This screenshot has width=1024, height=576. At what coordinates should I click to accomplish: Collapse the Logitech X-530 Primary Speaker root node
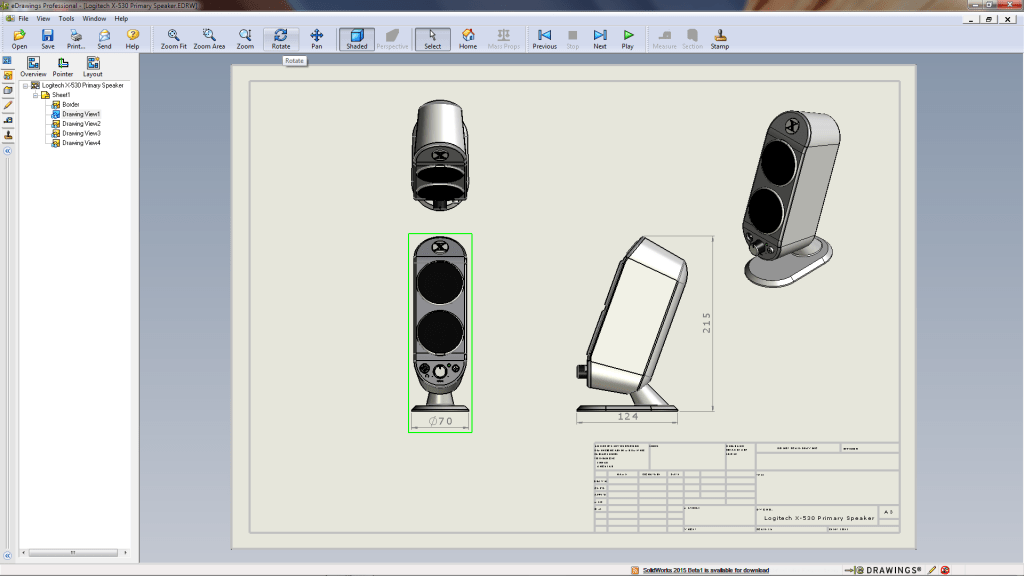click(25, 86)
